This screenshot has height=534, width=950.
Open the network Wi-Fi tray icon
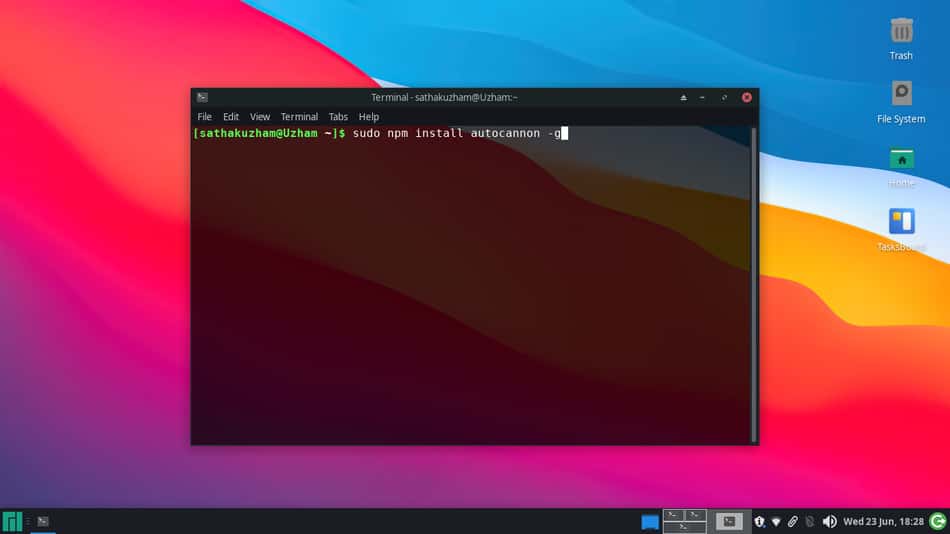776,521
